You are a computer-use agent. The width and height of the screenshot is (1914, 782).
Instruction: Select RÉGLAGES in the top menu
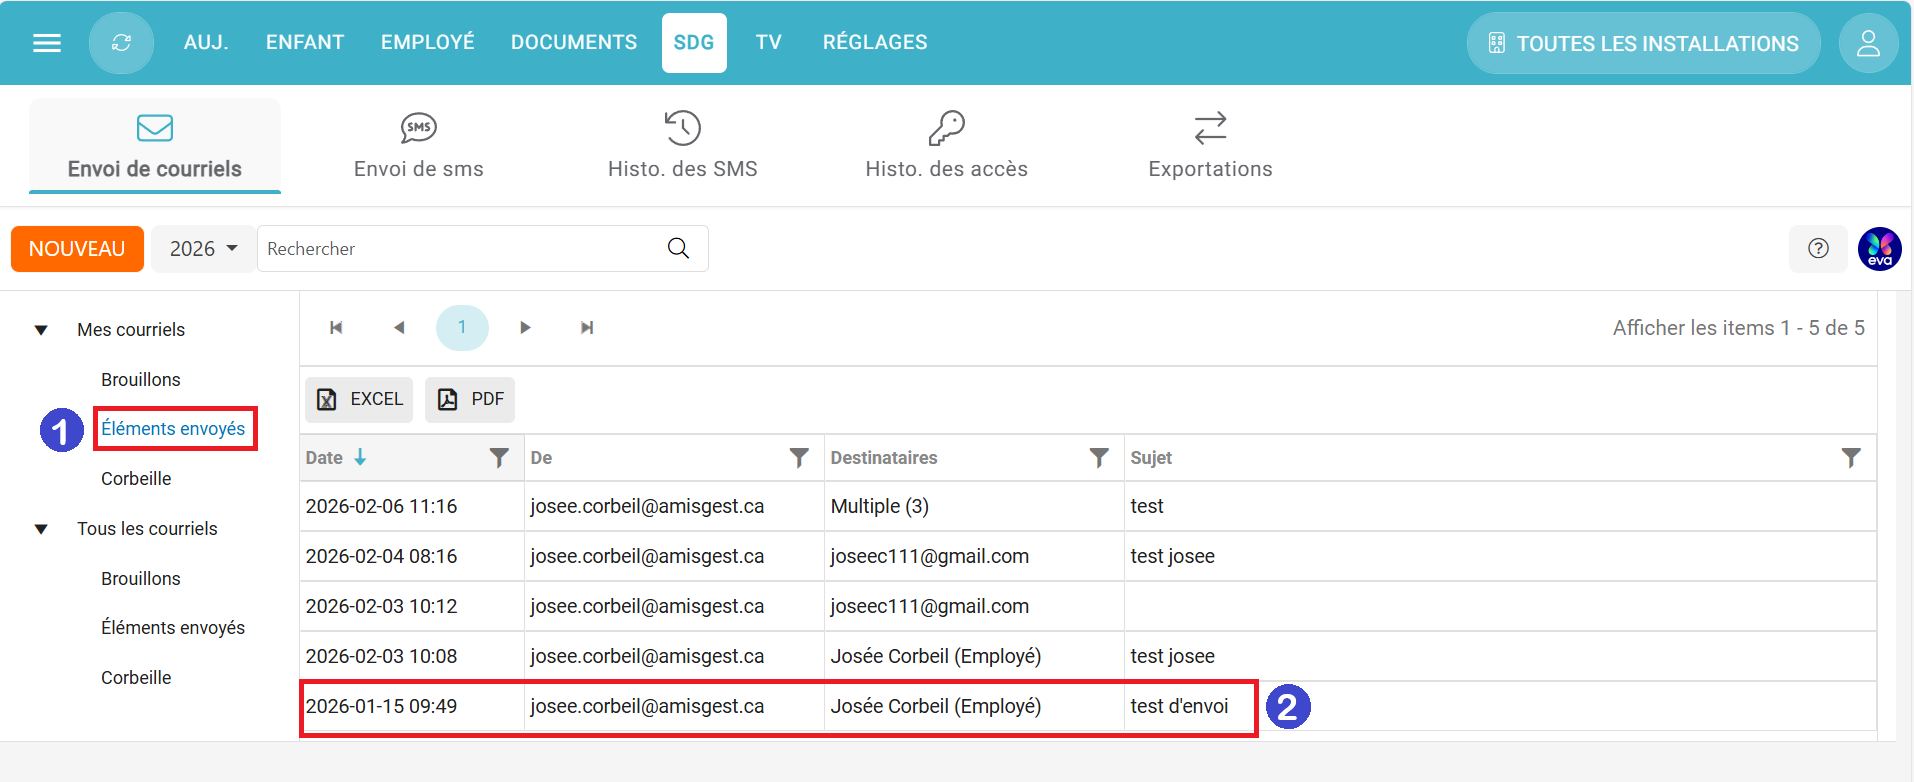tap(874, 43)
